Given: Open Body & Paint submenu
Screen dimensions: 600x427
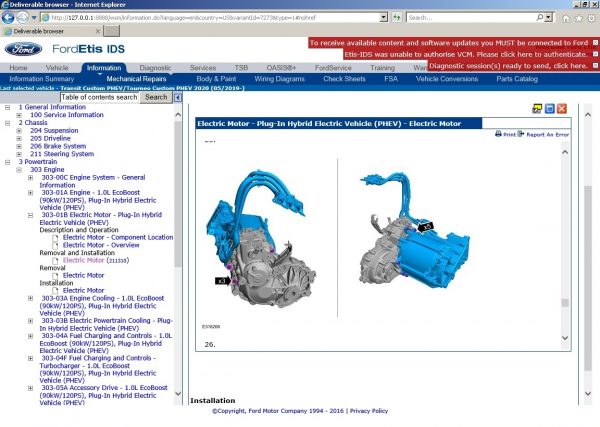Looking at the screenshot, I should click(x=216, y=79).
